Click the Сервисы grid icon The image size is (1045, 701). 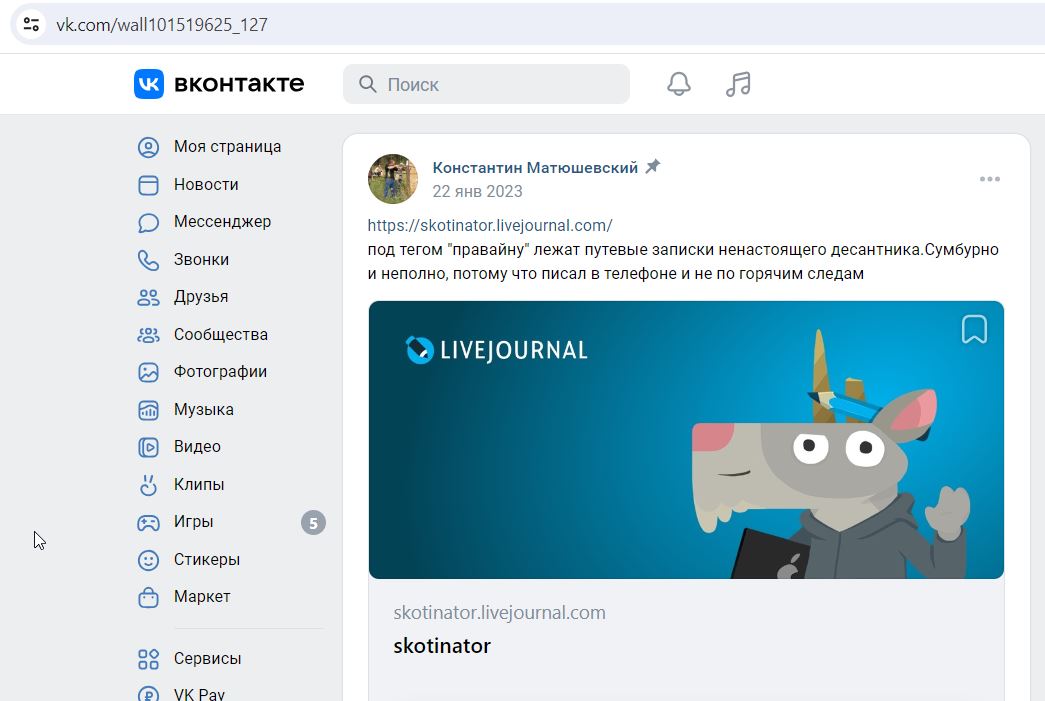click(x=148, y=659)
